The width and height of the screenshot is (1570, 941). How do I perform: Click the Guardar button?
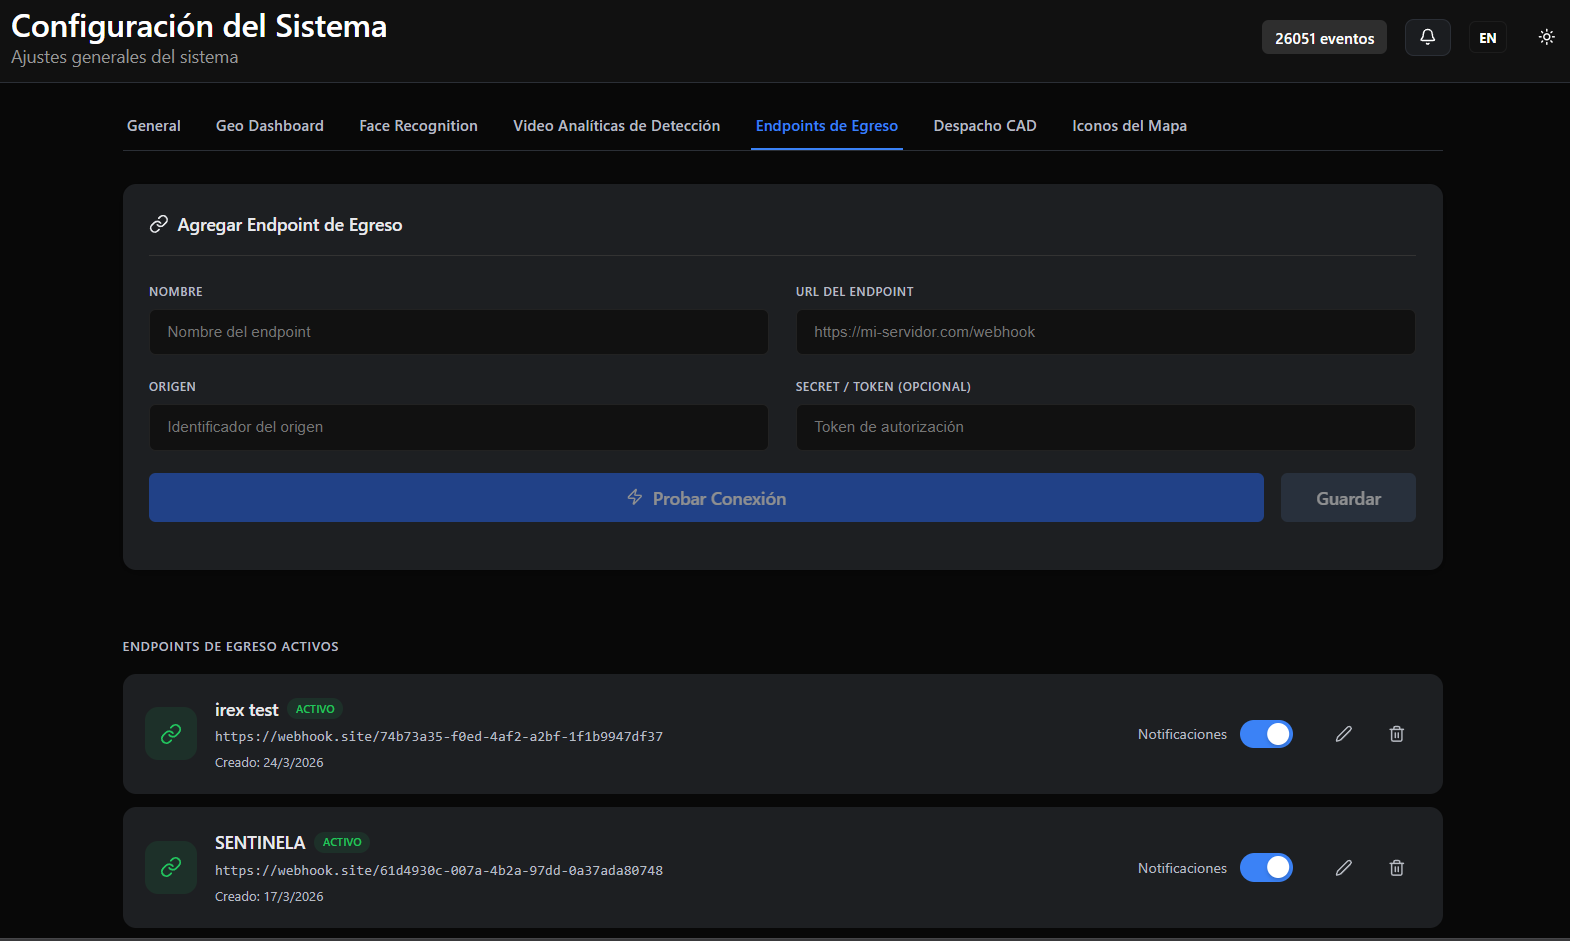1348,498
